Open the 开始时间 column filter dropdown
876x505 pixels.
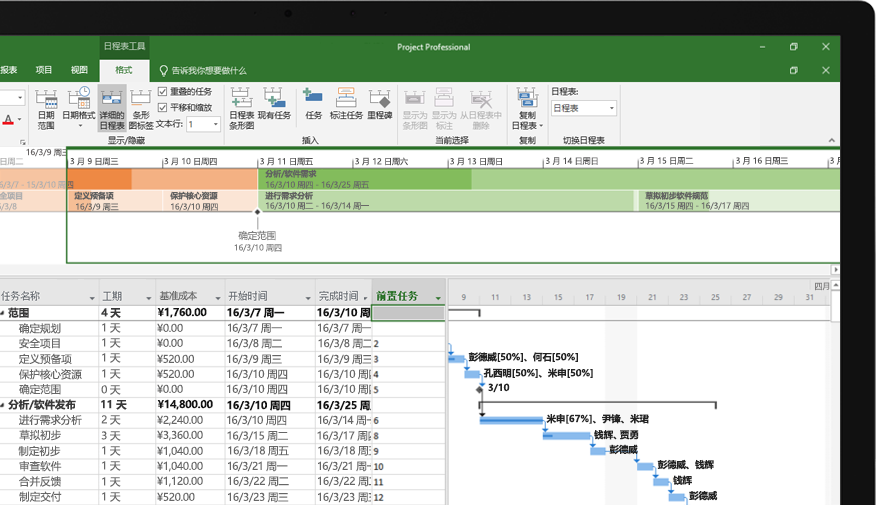(308, 298)
